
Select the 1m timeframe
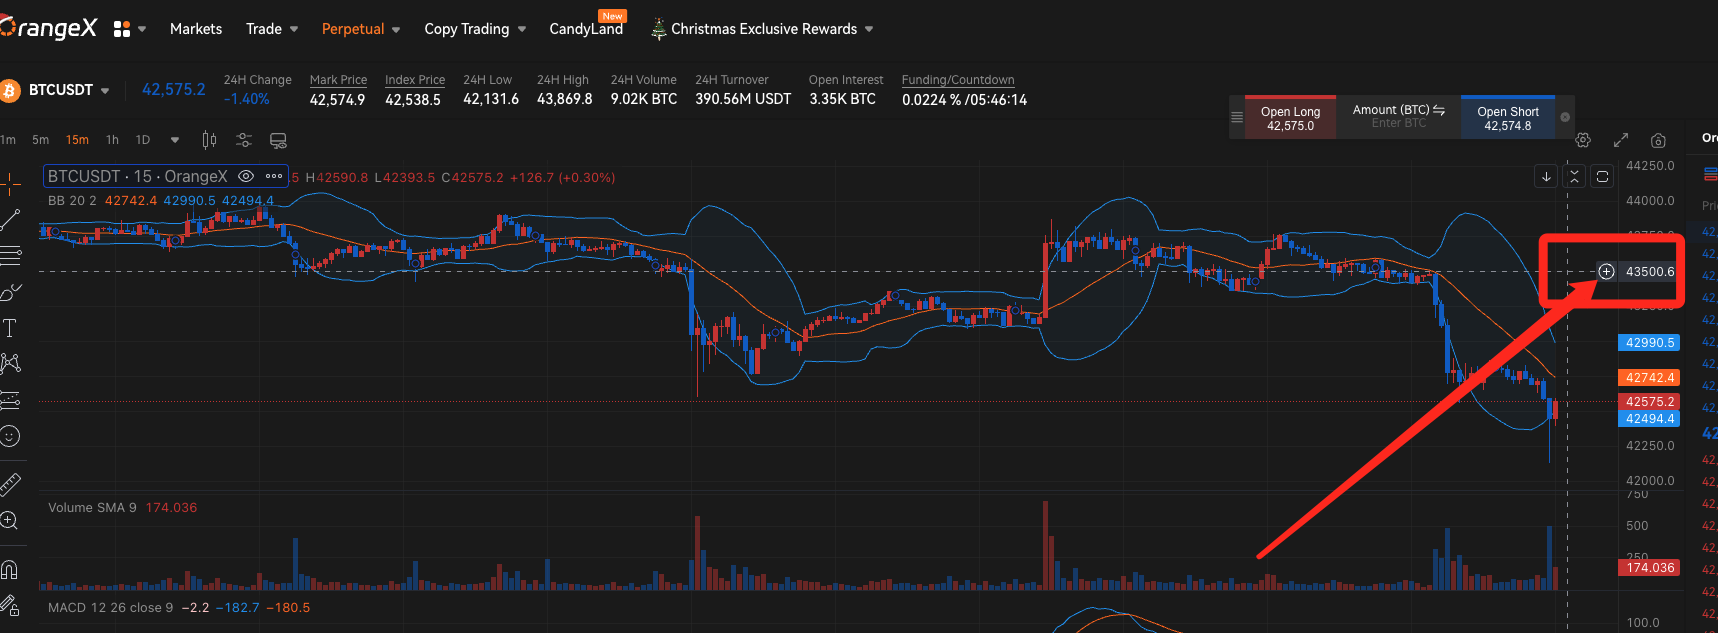[8, 140]
